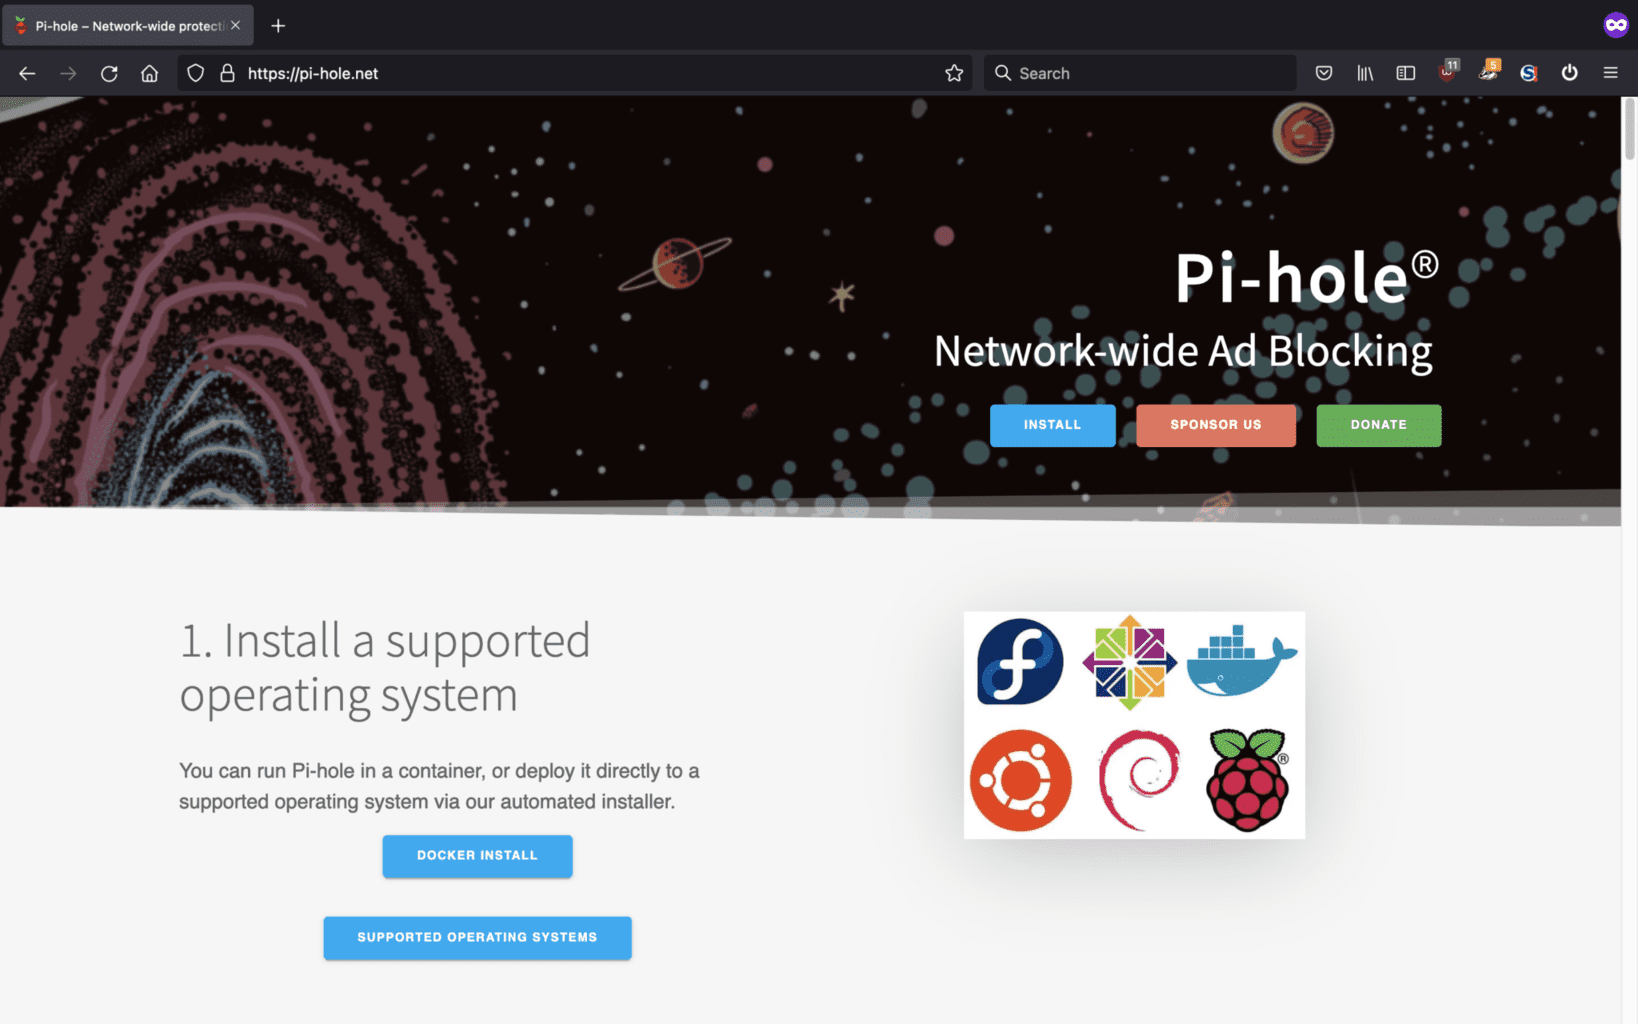Open the DOCKER INSTALL link
Viewport: 1638px width, 1024px height.
(x=477, y=856)
